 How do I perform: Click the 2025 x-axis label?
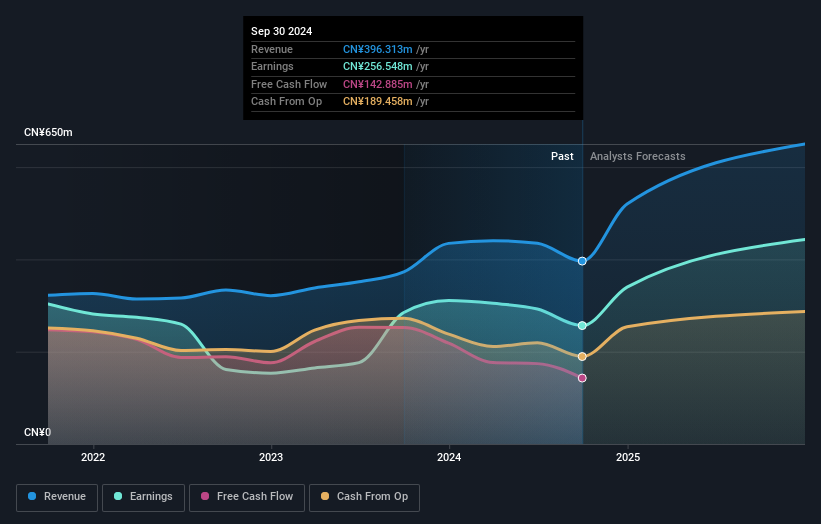(628, 457)
